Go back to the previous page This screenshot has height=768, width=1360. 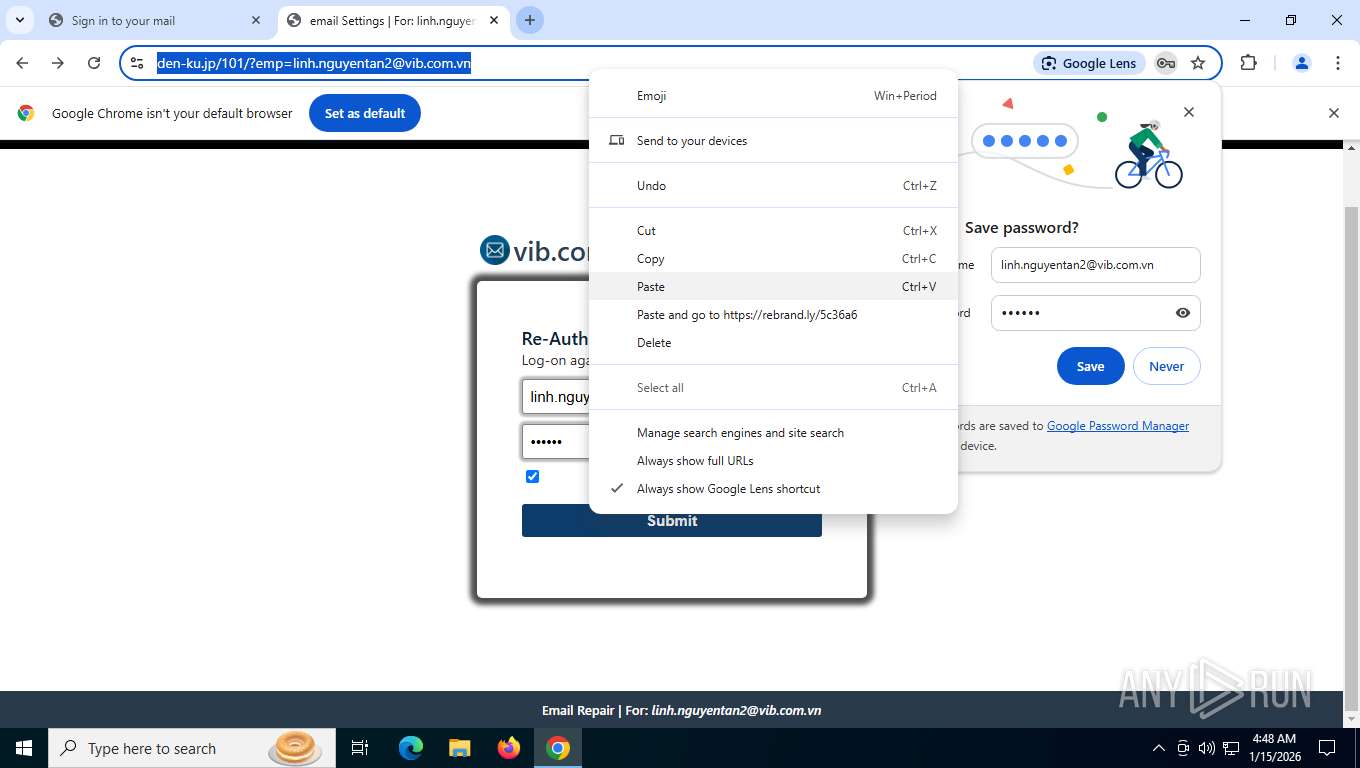pos(22,63)
